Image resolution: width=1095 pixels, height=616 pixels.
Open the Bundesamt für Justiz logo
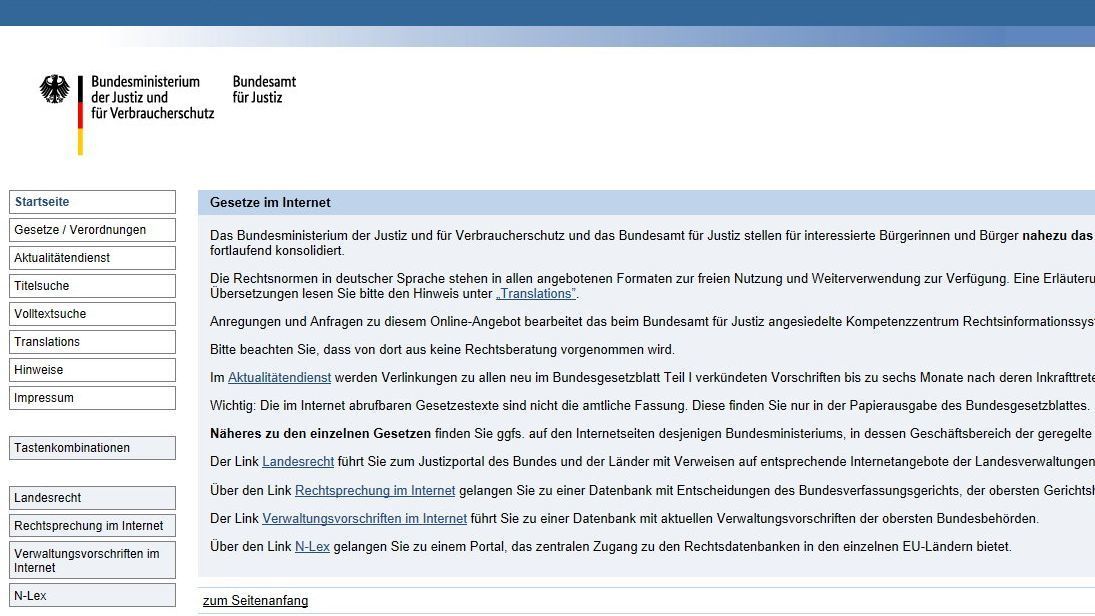pos(264,89)
